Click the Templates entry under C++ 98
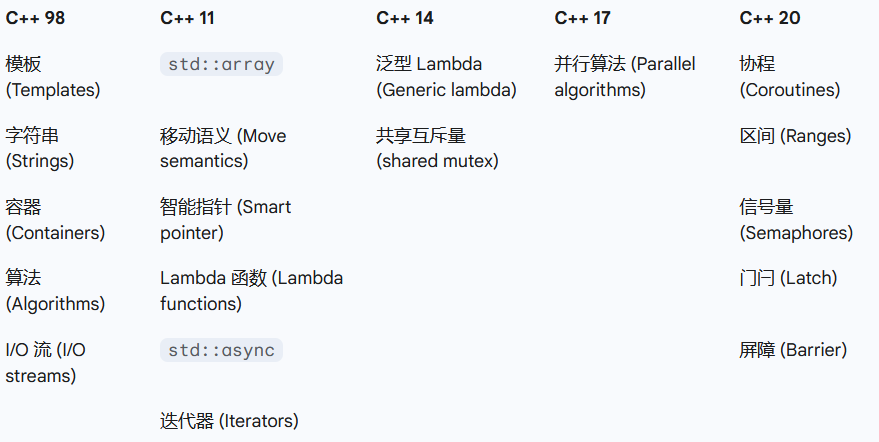The height and width of the screenshot is (442, 879). coord(53,78)
